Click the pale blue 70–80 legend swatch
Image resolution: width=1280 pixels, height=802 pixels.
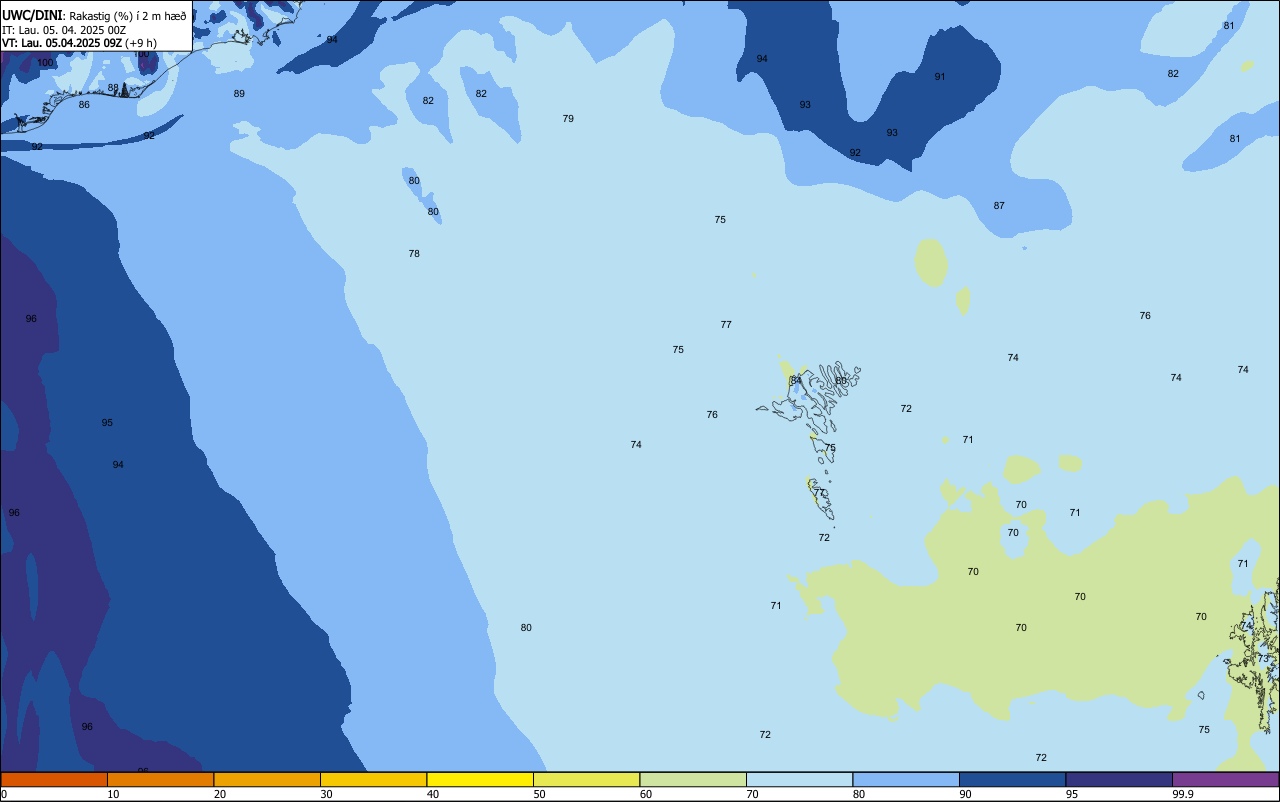[x=799, y=779]
